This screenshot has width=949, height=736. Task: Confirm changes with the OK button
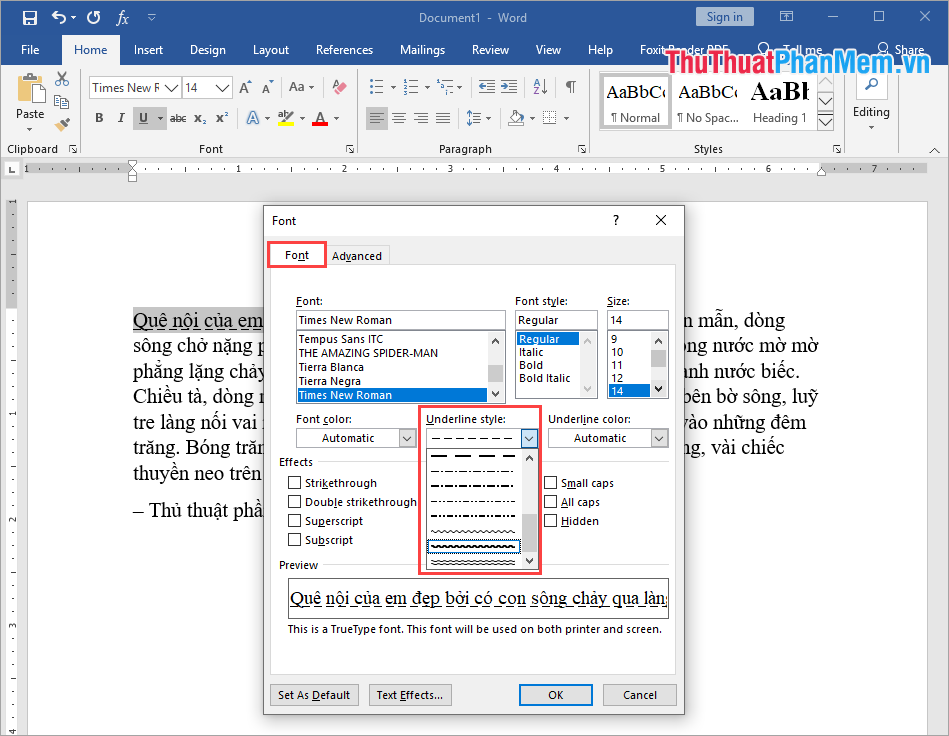[555, 694]
